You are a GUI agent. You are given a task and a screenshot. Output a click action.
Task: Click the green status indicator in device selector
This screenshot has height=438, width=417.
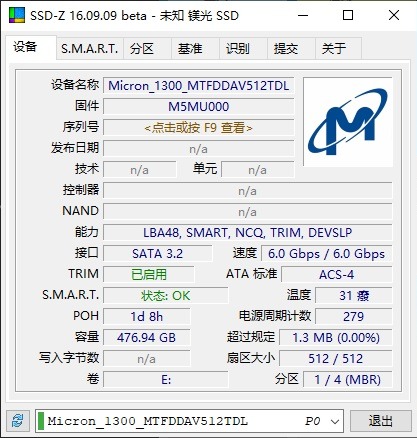[x=41, y=421]
